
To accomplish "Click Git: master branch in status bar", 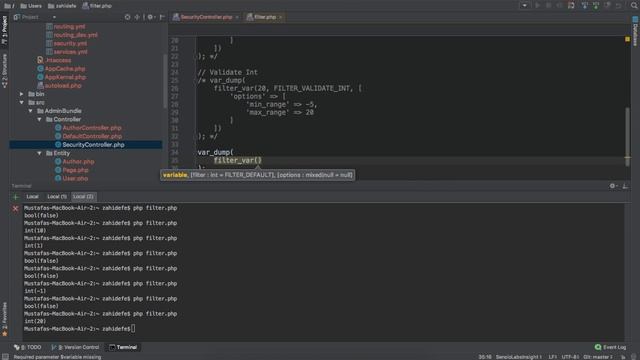I will [598, 357].
